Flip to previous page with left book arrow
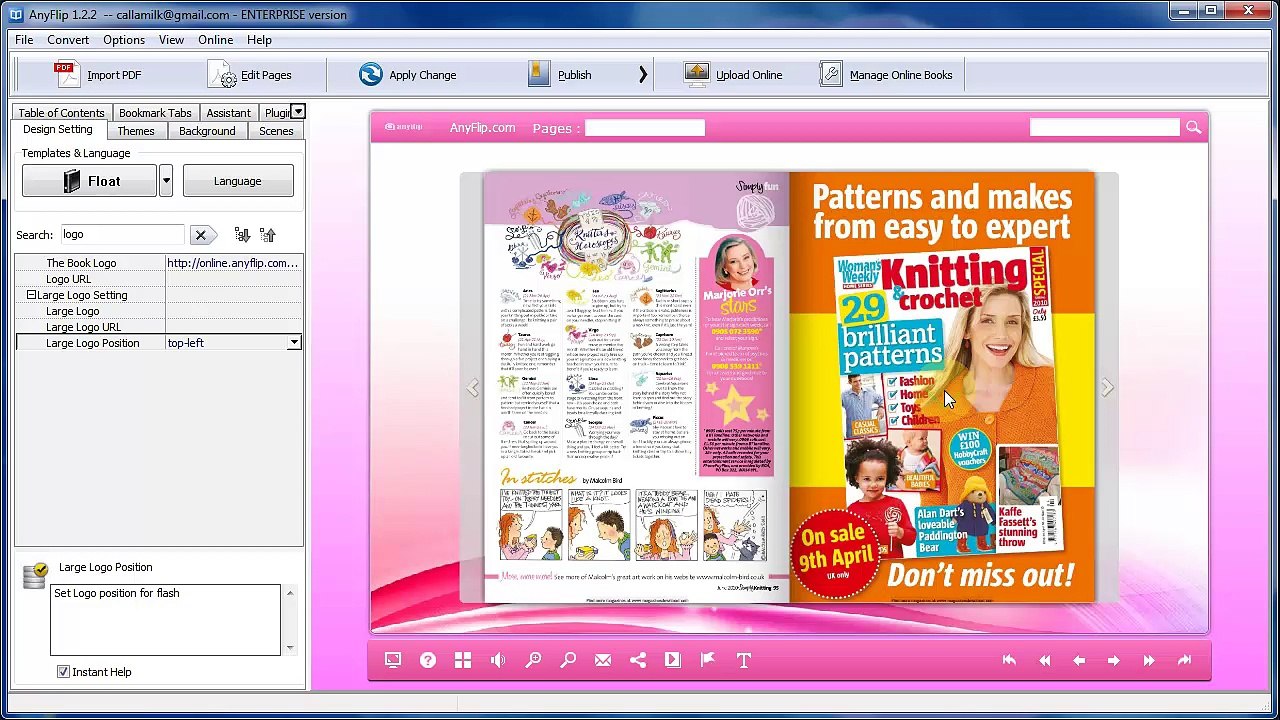This screenshot has height=720, width=1280. (472, 388)
